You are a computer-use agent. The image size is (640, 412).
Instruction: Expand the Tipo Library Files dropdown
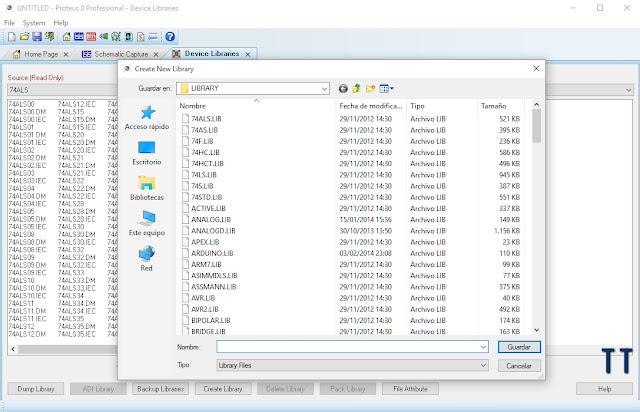(483, 365)
